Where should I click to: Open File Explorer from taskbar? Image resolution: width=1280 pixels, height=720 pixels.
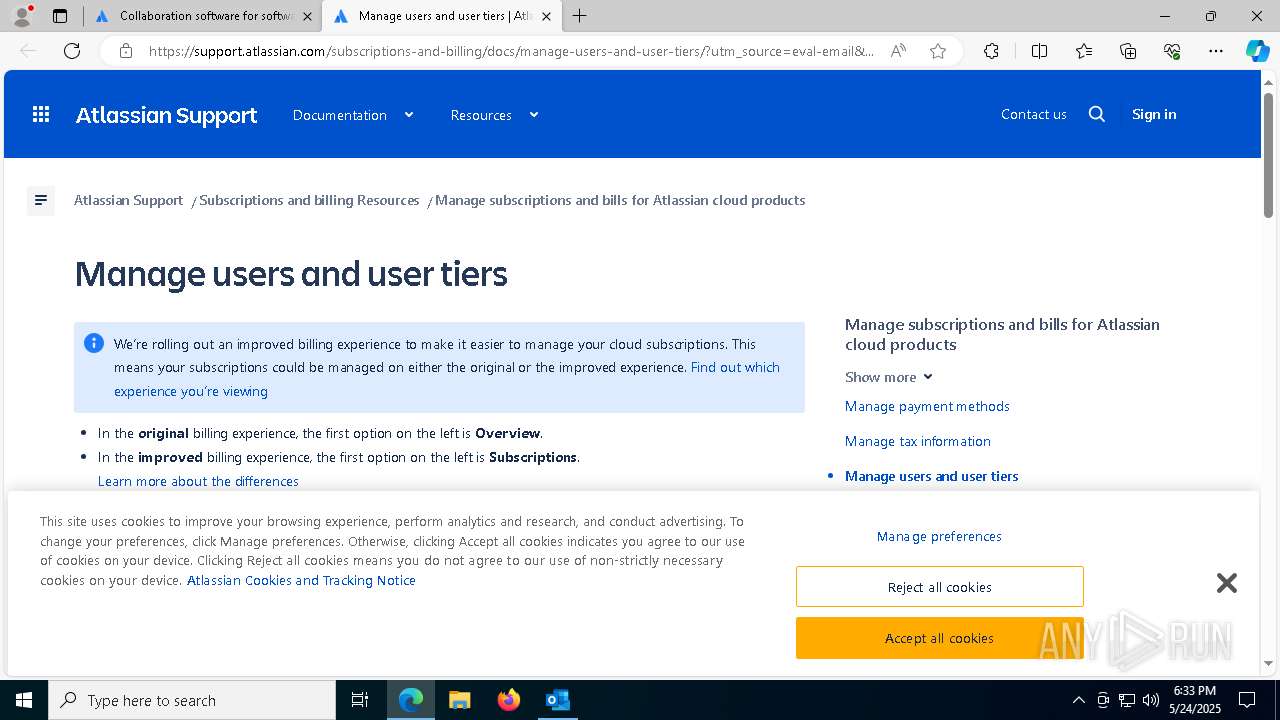tap(459, 700)
